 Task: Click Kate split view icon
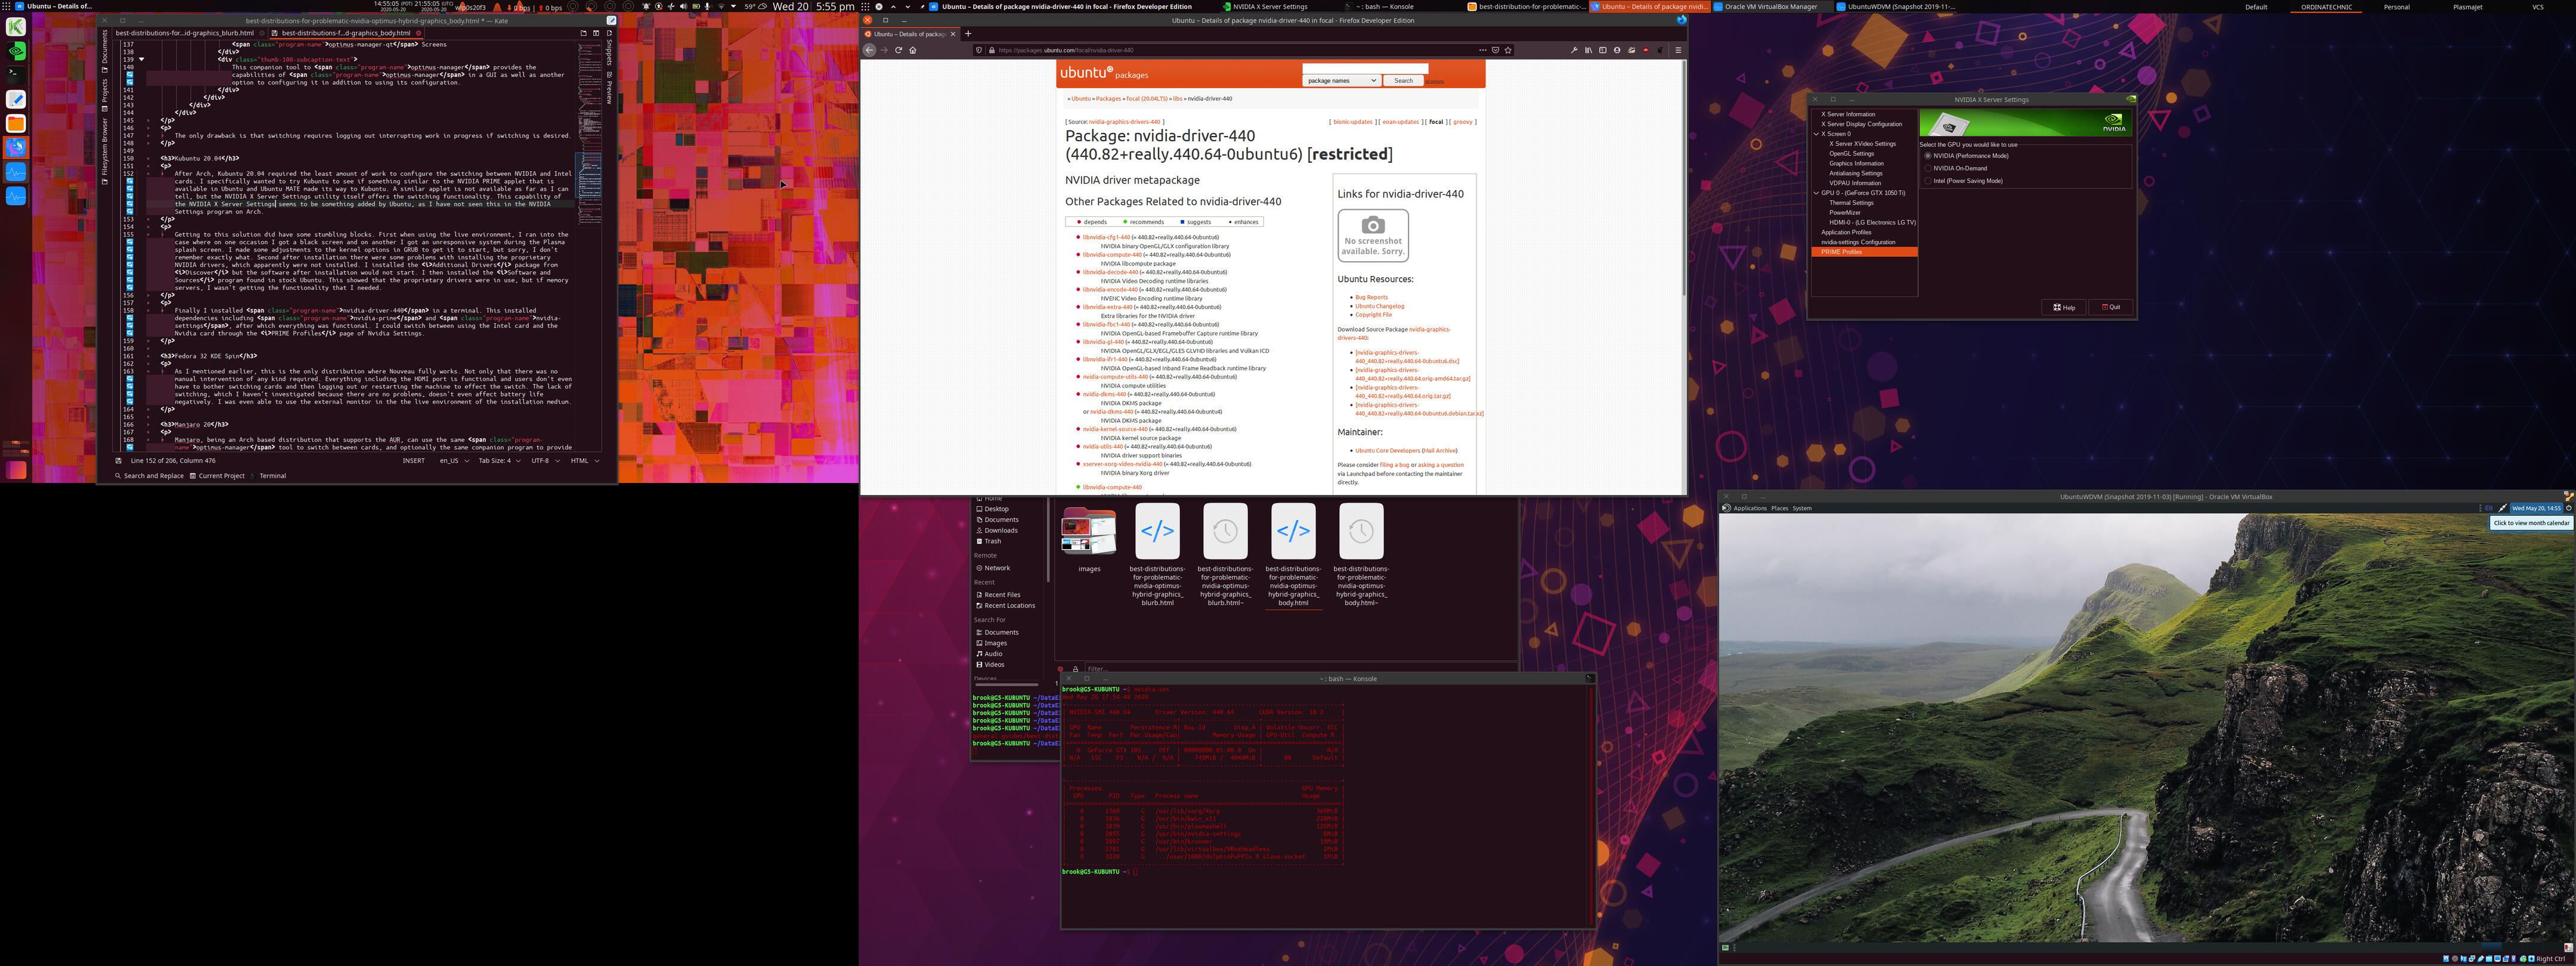(596, 33)
